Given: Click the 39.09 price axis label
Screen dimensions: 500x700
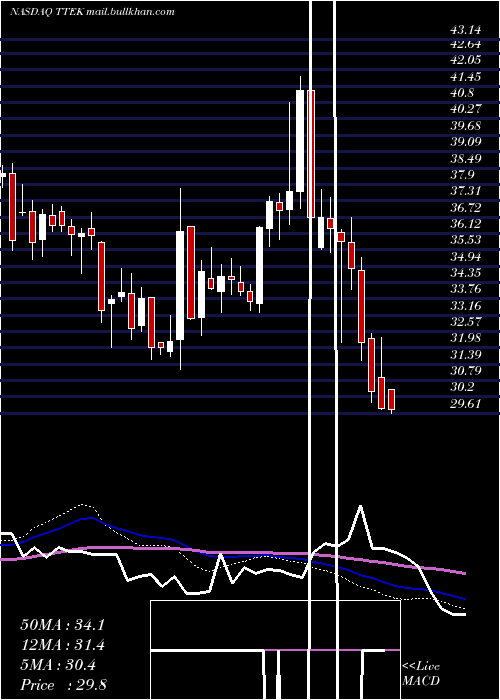Looking at the screenshot, I should pos(466,142).
